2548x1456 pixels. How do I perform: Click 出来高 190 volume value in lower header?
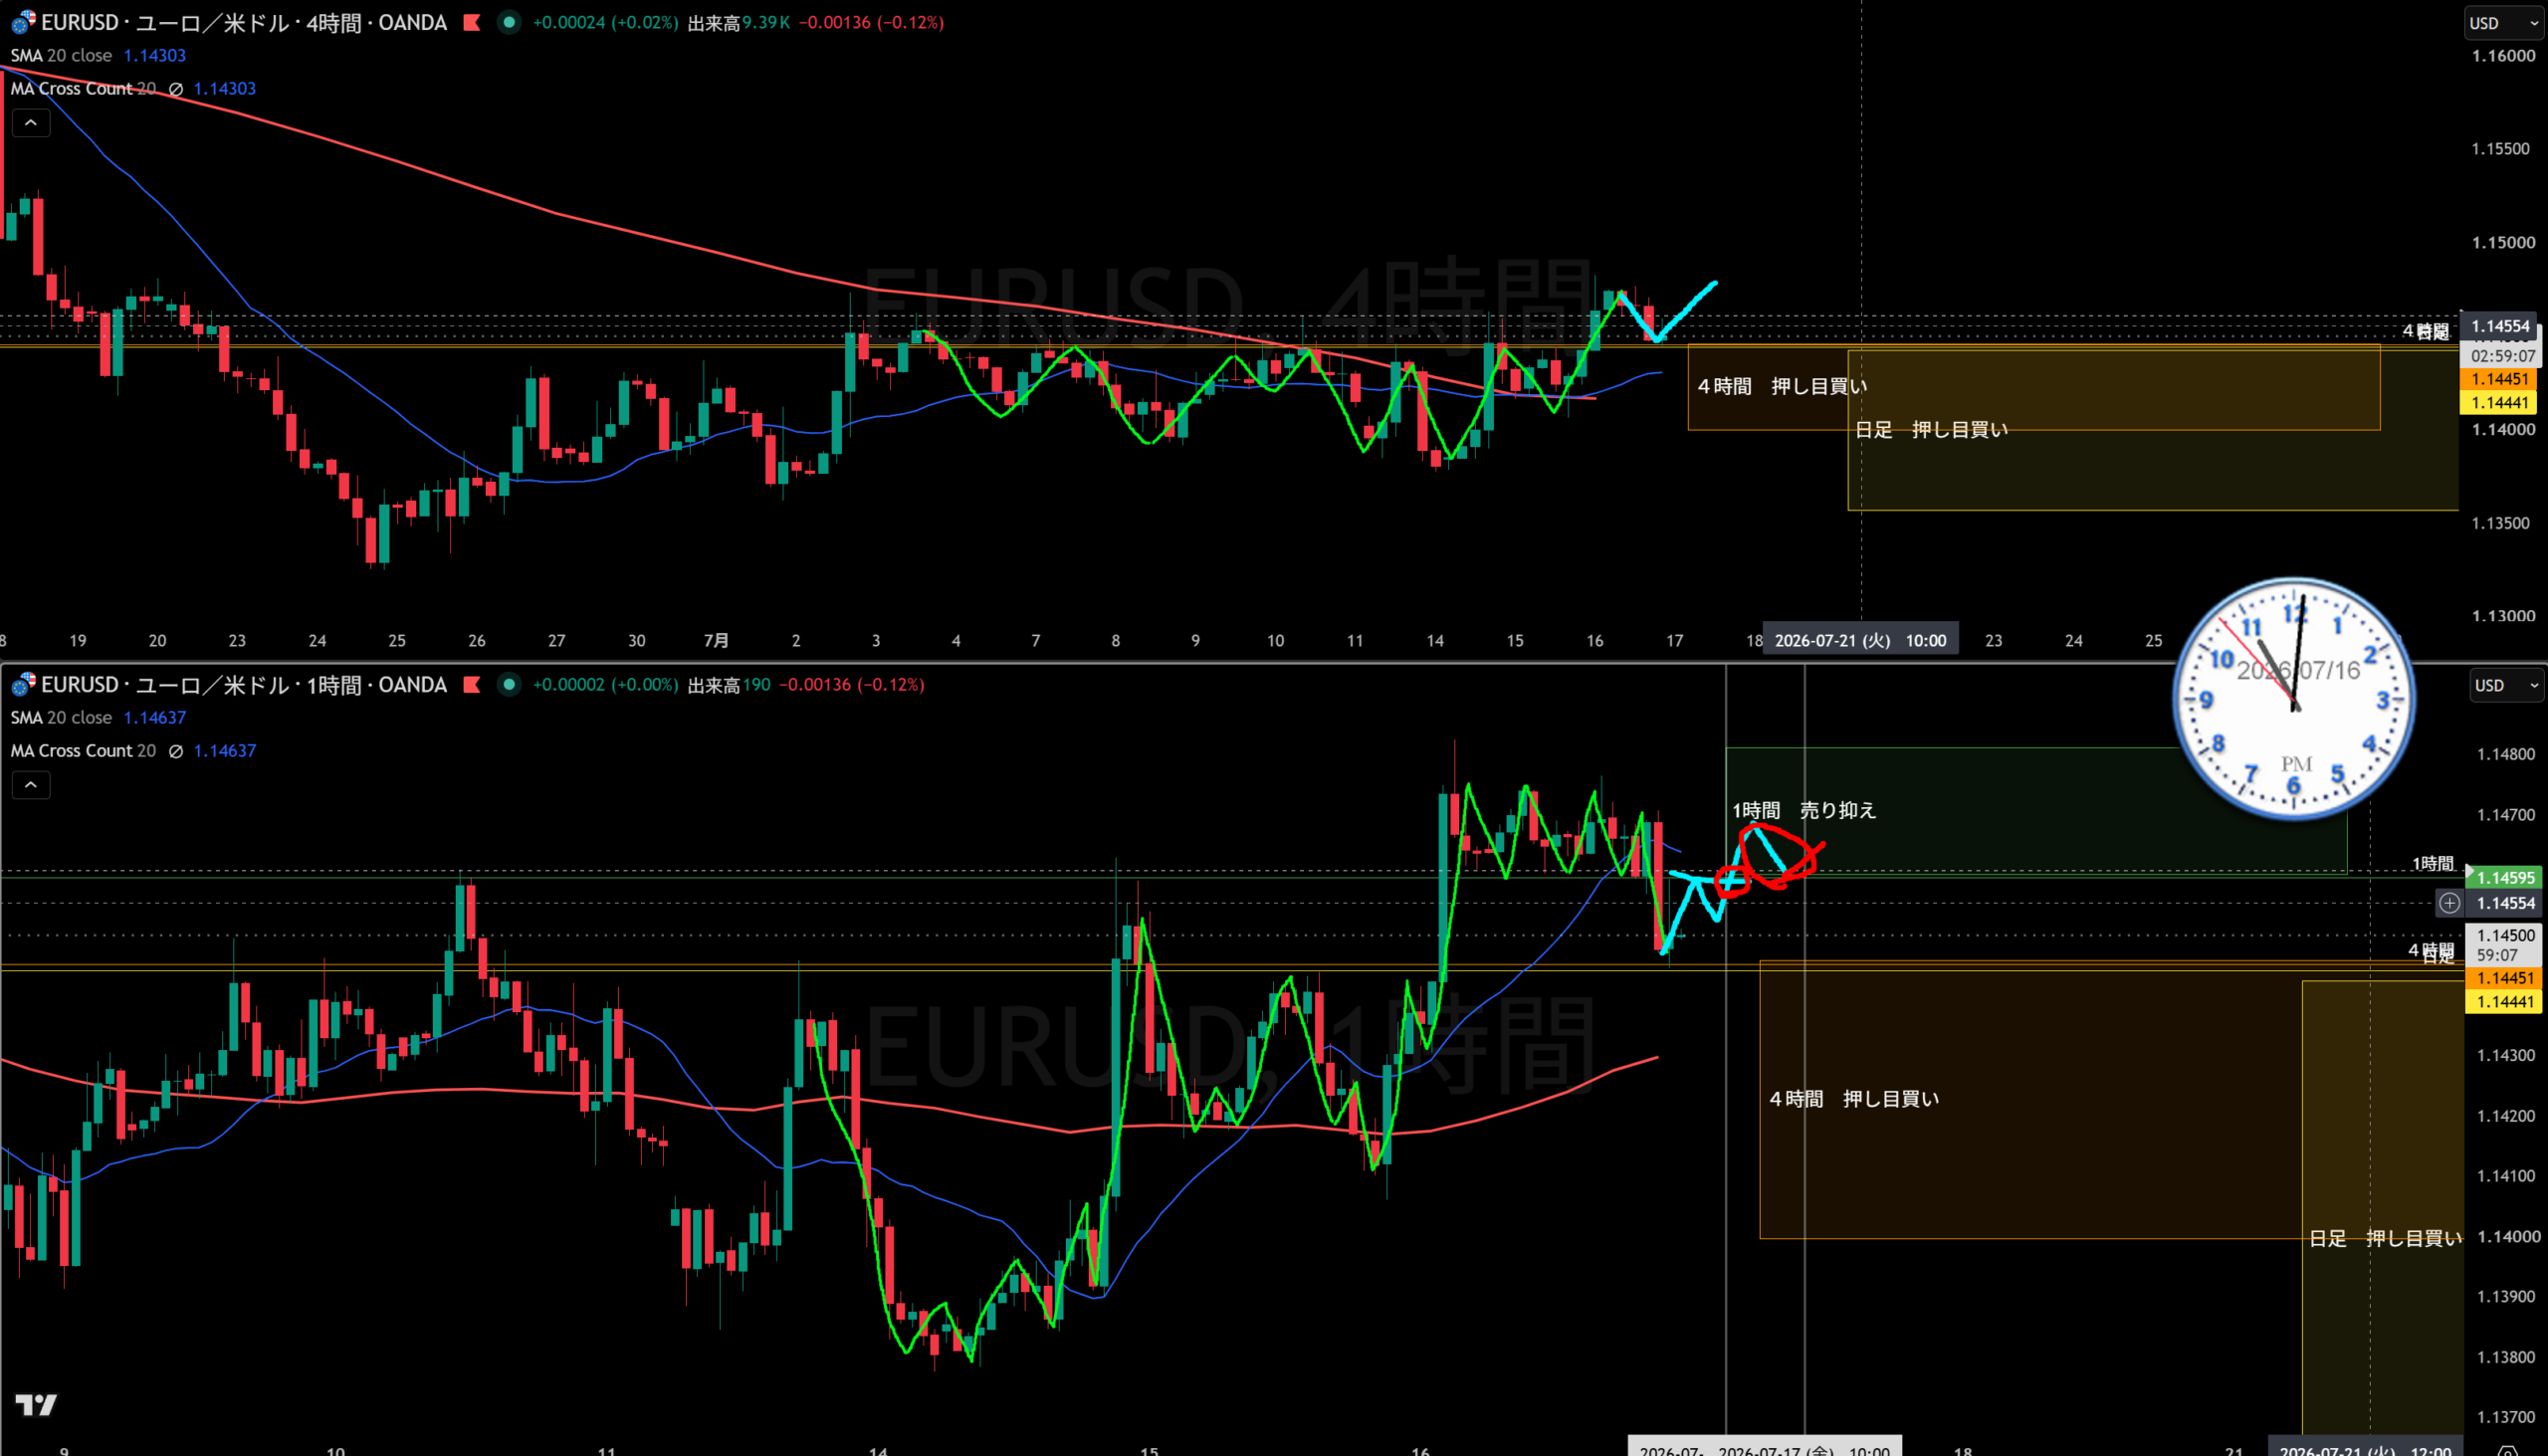click(729, 685)
